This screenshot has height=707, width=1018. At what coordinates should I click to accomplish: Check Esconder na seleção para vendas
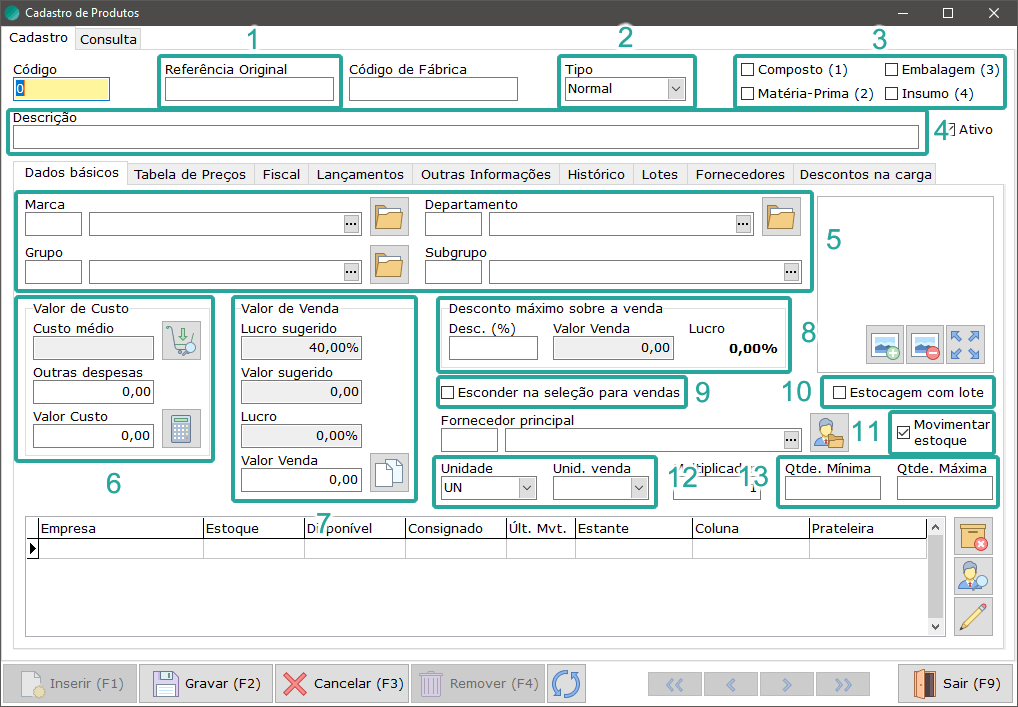pos(448,392)
